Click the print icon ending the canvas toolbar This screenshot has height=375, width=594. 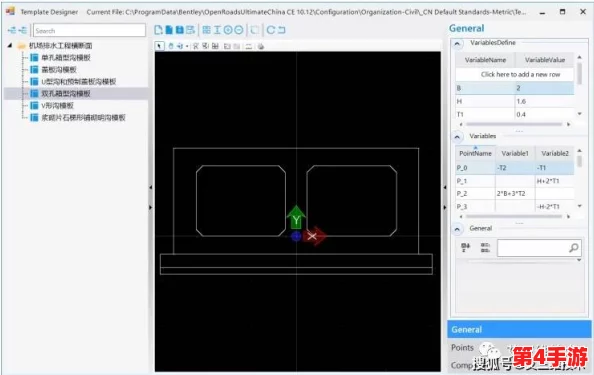tap(261, 47)
